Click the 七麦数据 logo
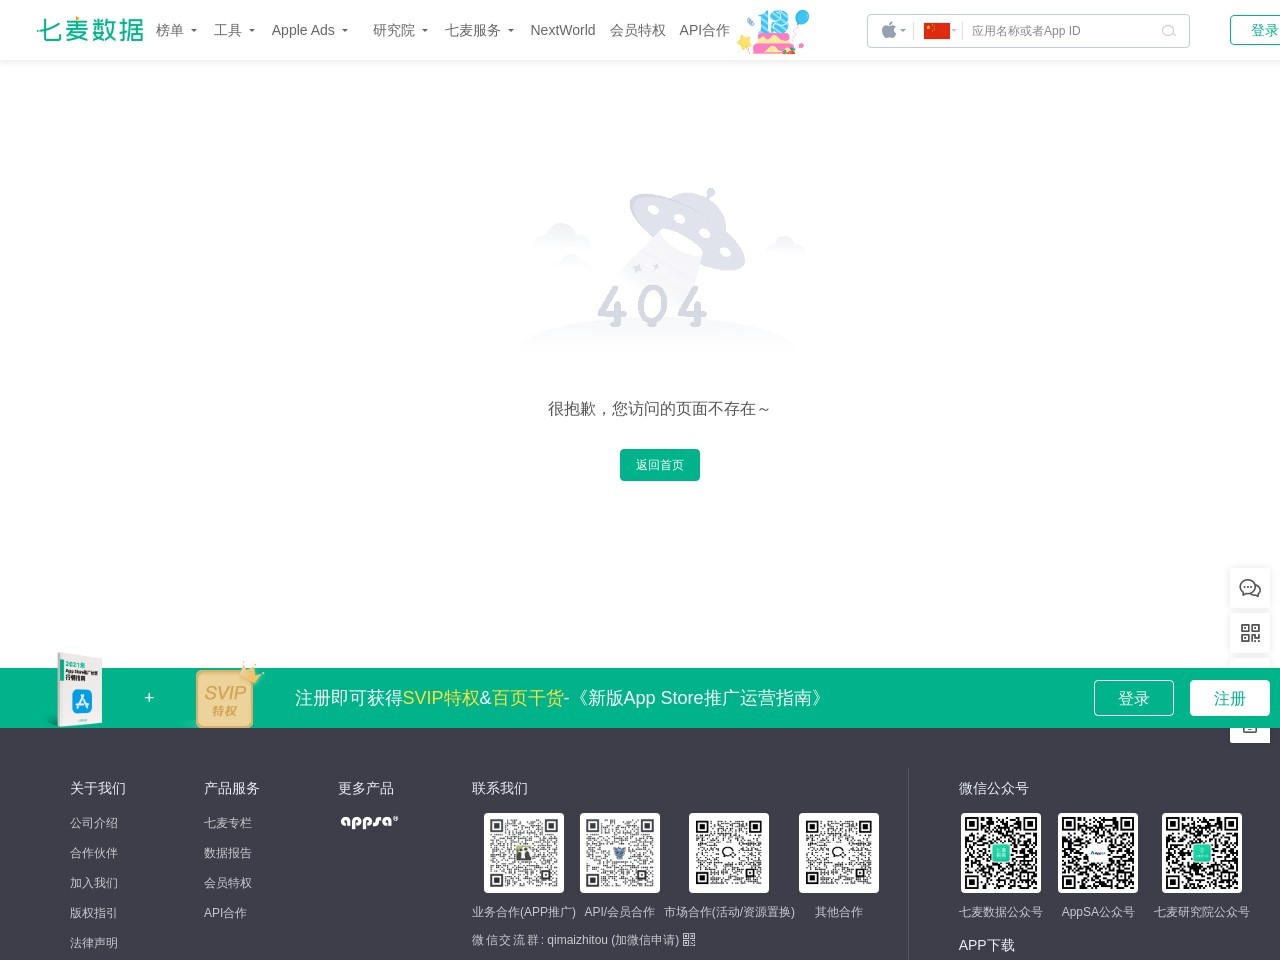 pyautogui.click(x=90, y=30)
